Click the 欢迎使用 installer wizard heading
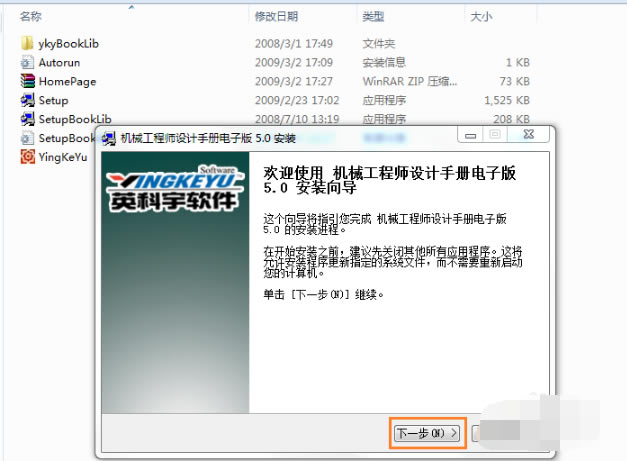The width and height of the screenshot is (627, 461). (389, 180)
